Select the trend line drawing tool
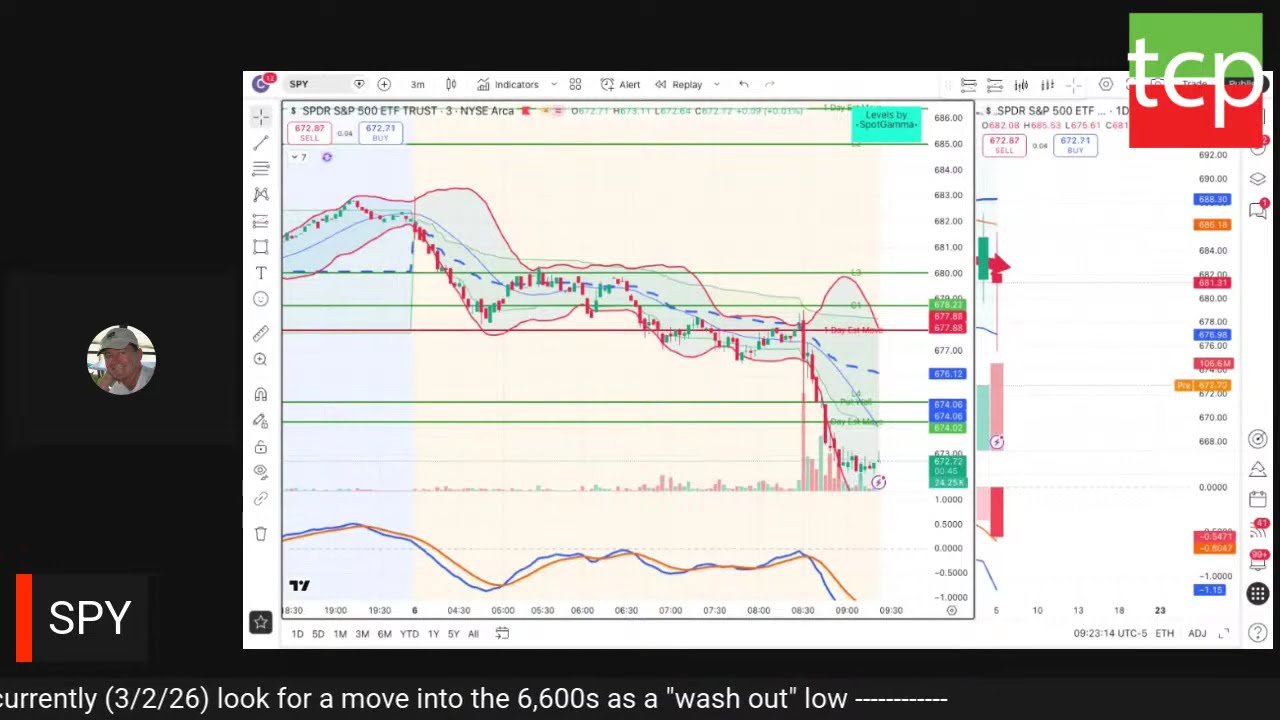Image resolution: width=1280 pixels, height=720 pixels. tap(261, 143)
